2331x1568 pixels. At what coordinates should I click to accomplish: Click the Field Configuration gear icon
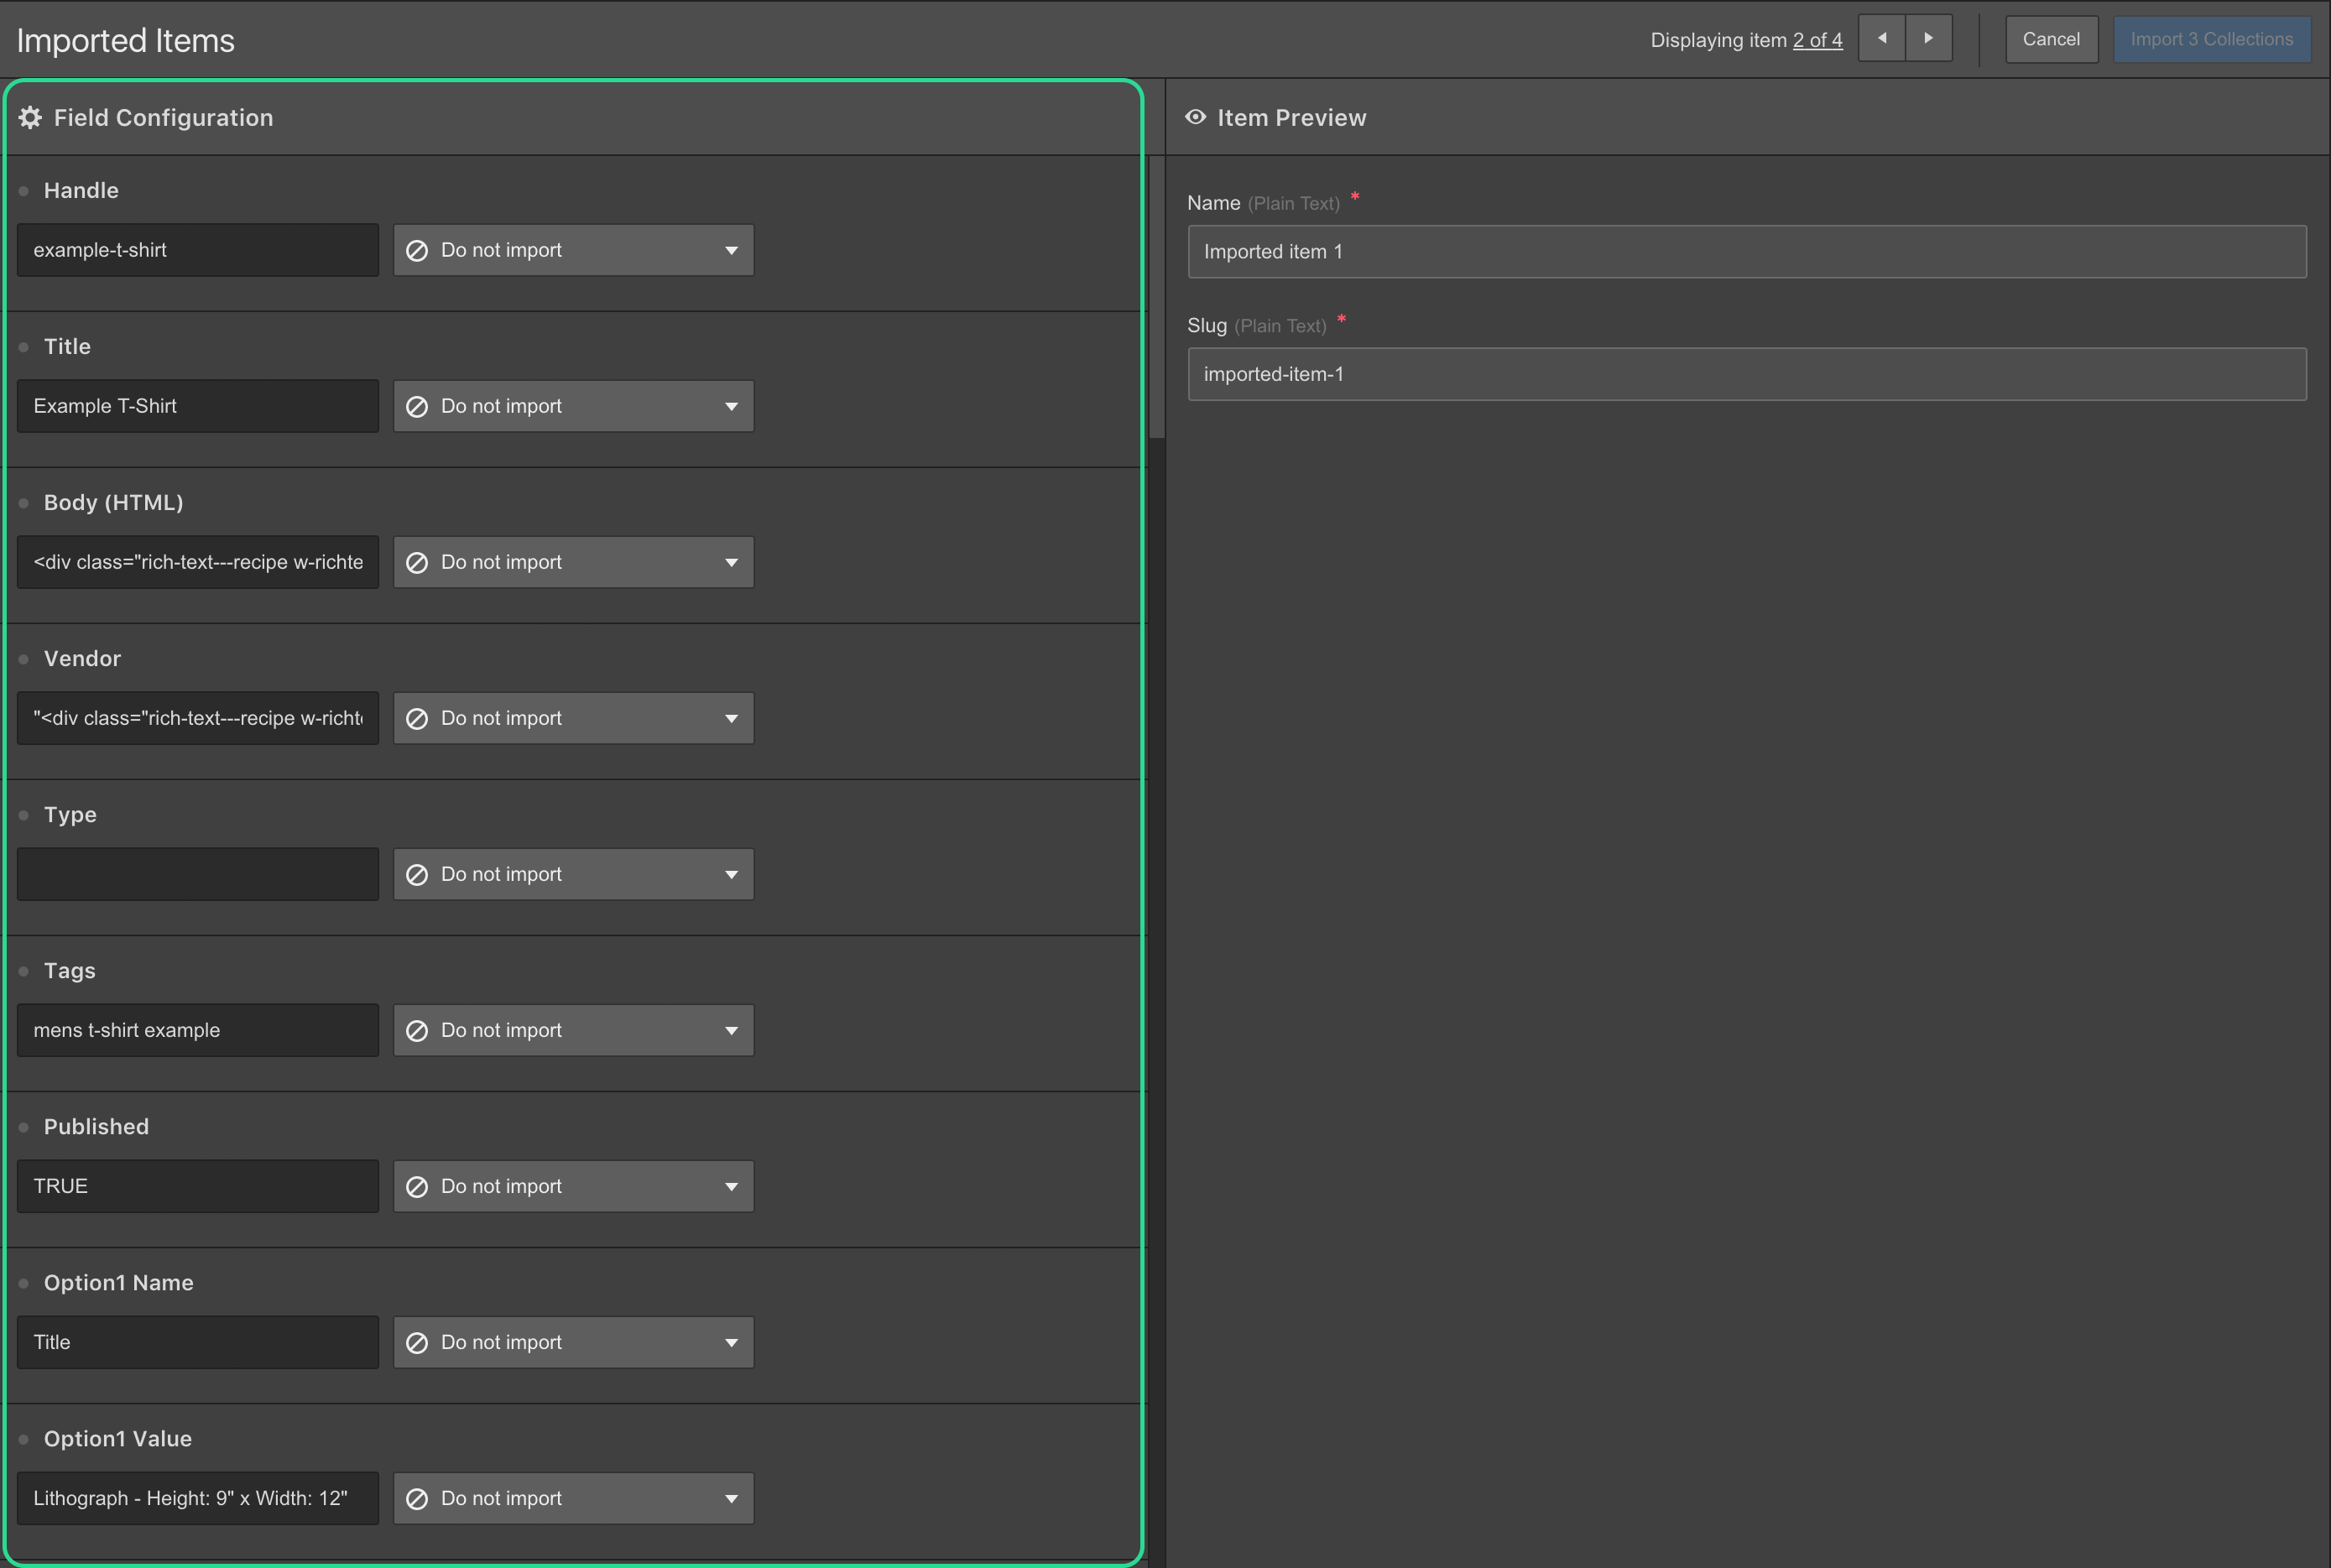click(x=30, y=118)
